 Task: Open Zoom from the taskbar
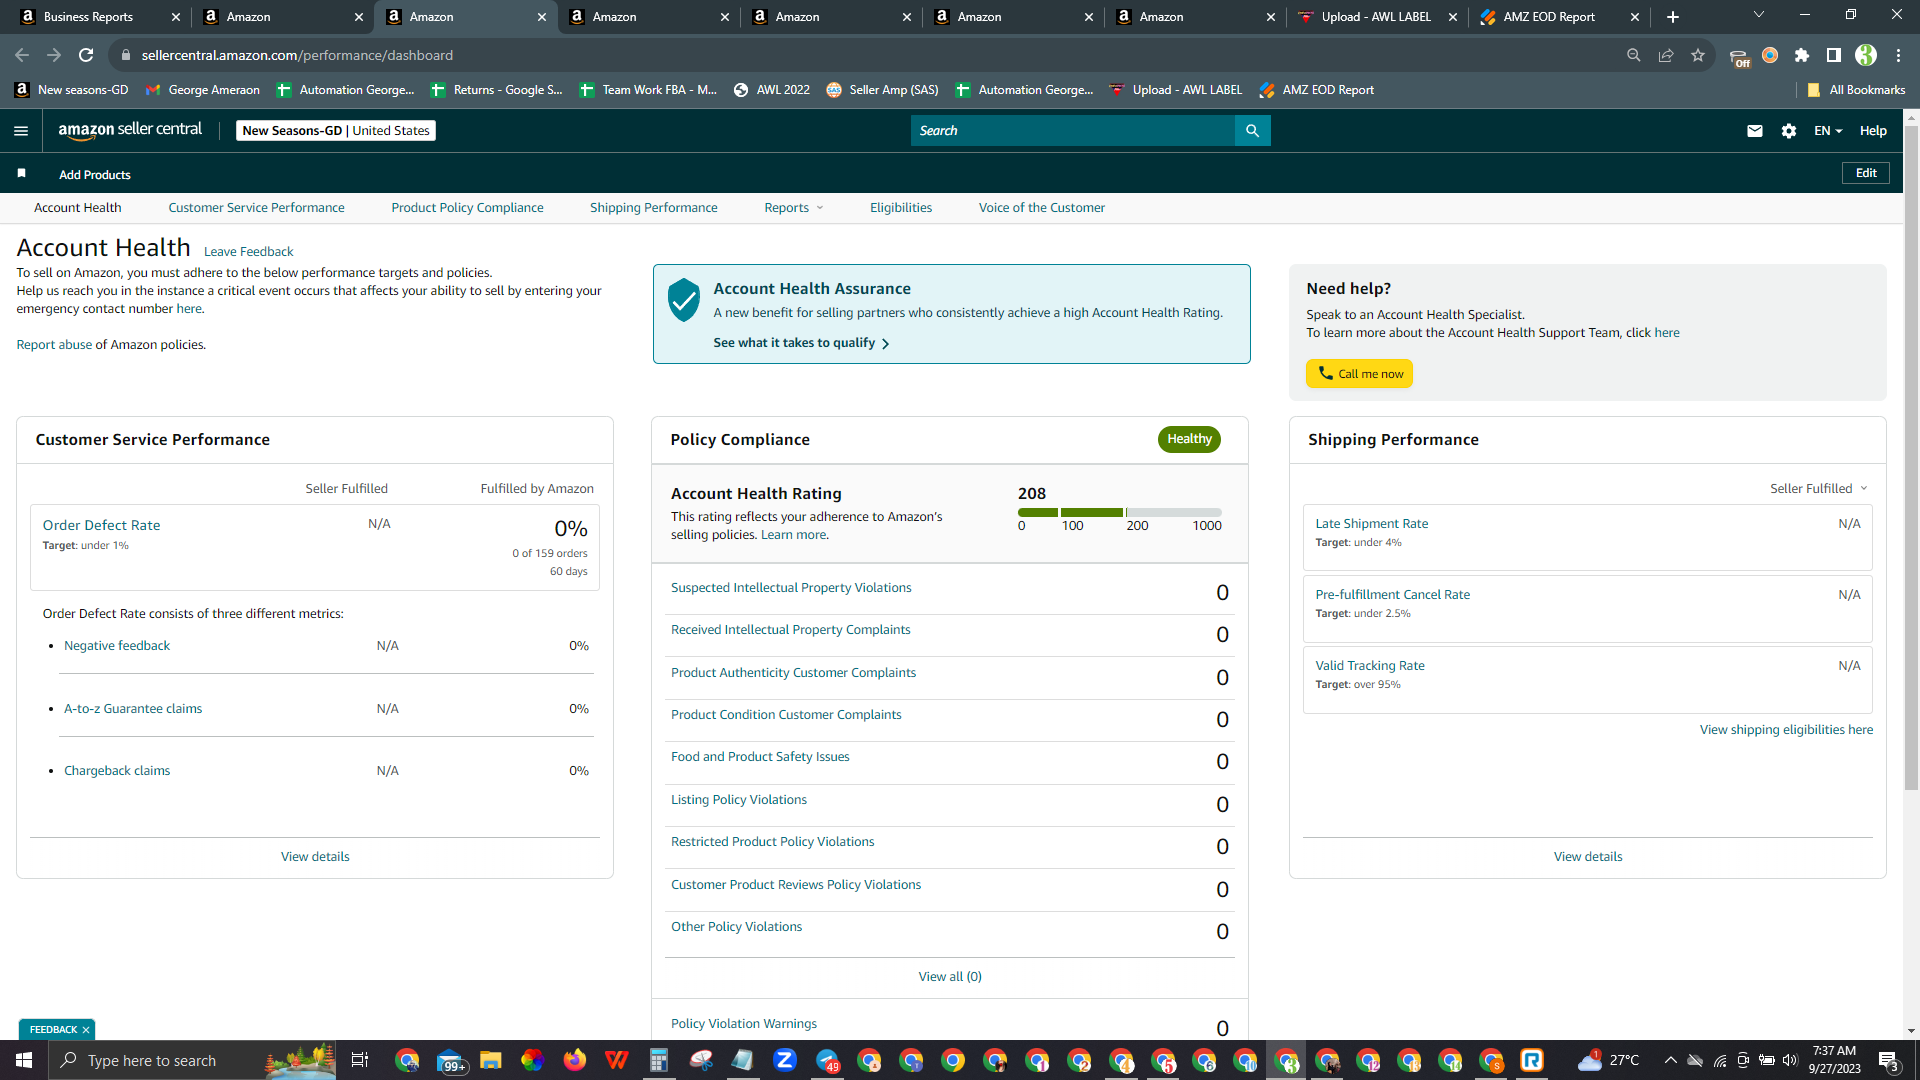pos(785,1060)
